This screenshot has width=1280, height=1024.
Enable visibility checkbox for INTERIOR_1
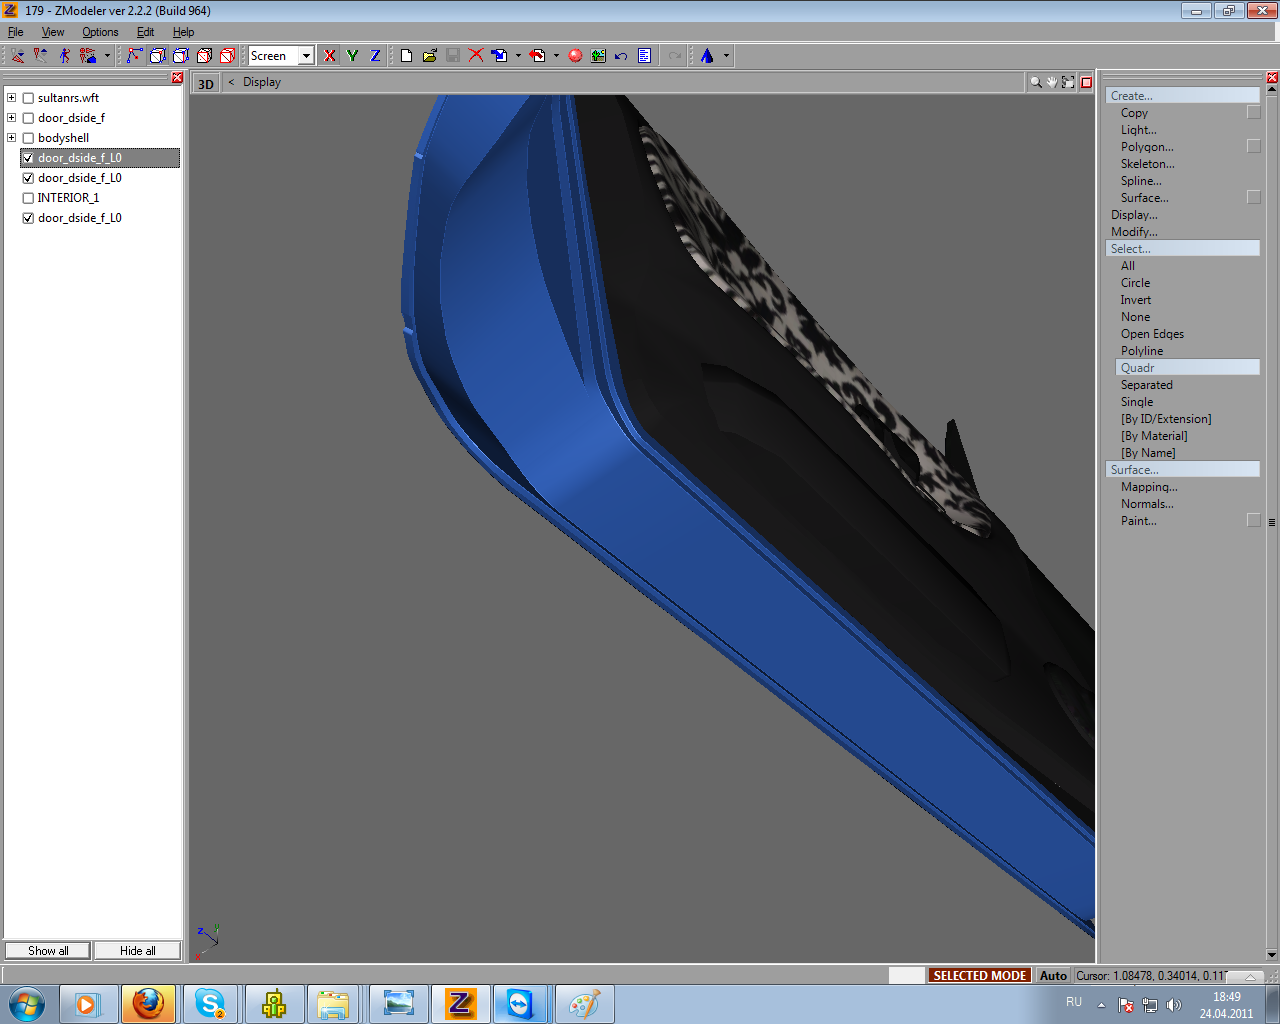pyautogui.click(x=28, y=198)
